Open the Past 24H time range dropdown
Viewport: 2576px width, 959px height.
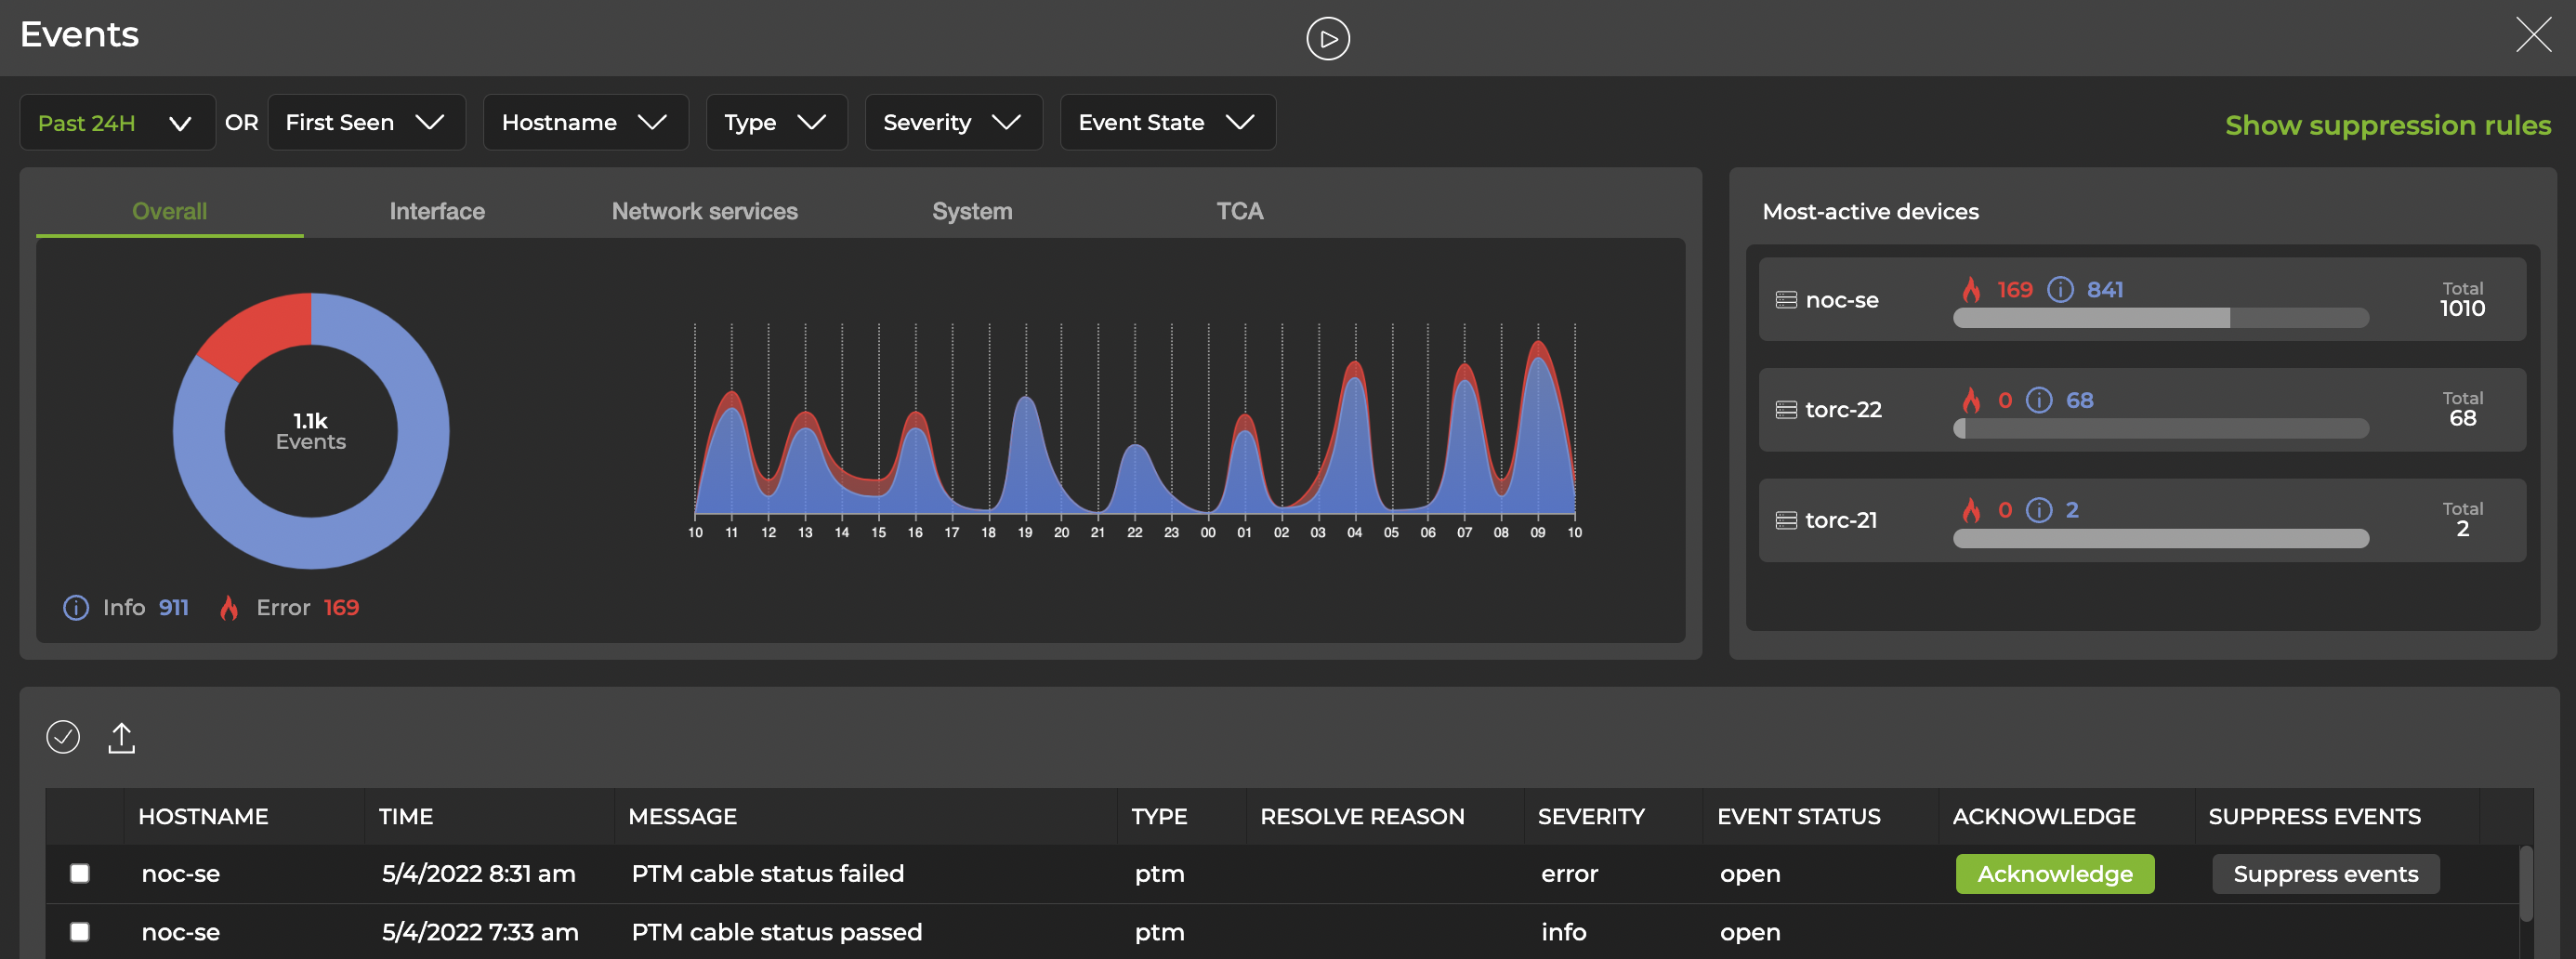117,122
